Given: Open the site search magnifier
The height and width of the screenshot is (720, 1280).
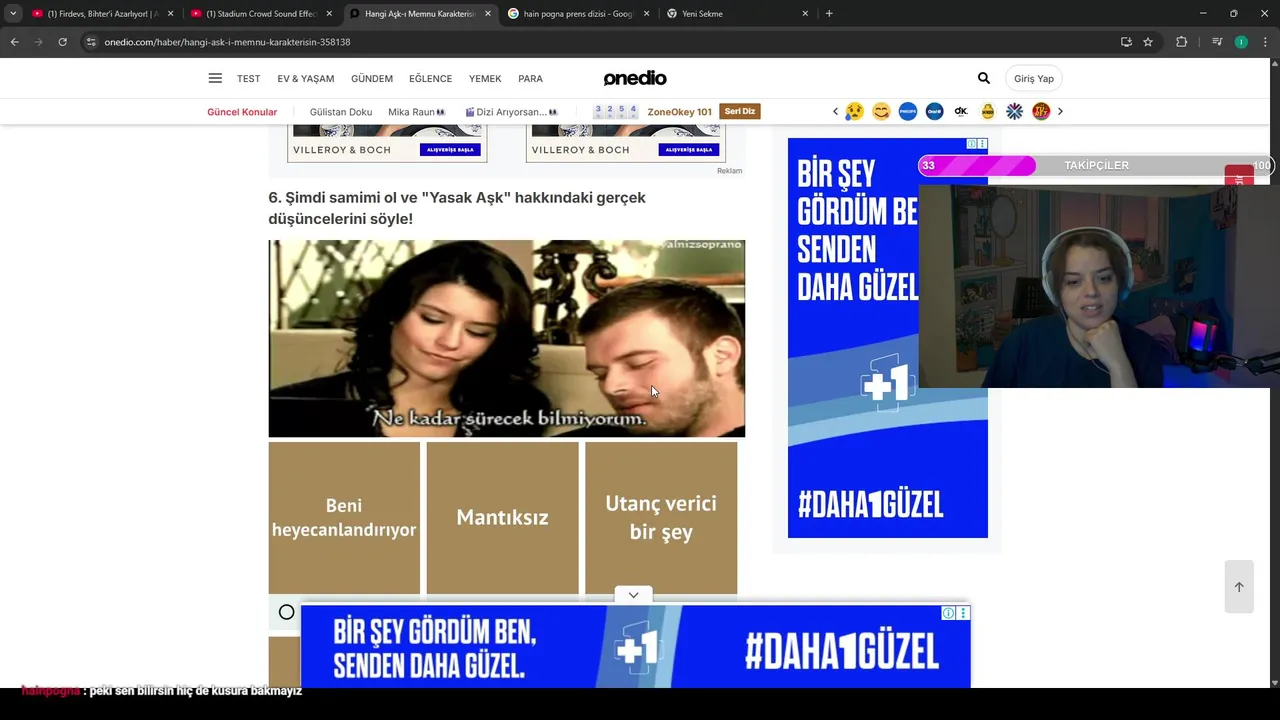Looking at the screenshot, I should click(x=984, y=78).
